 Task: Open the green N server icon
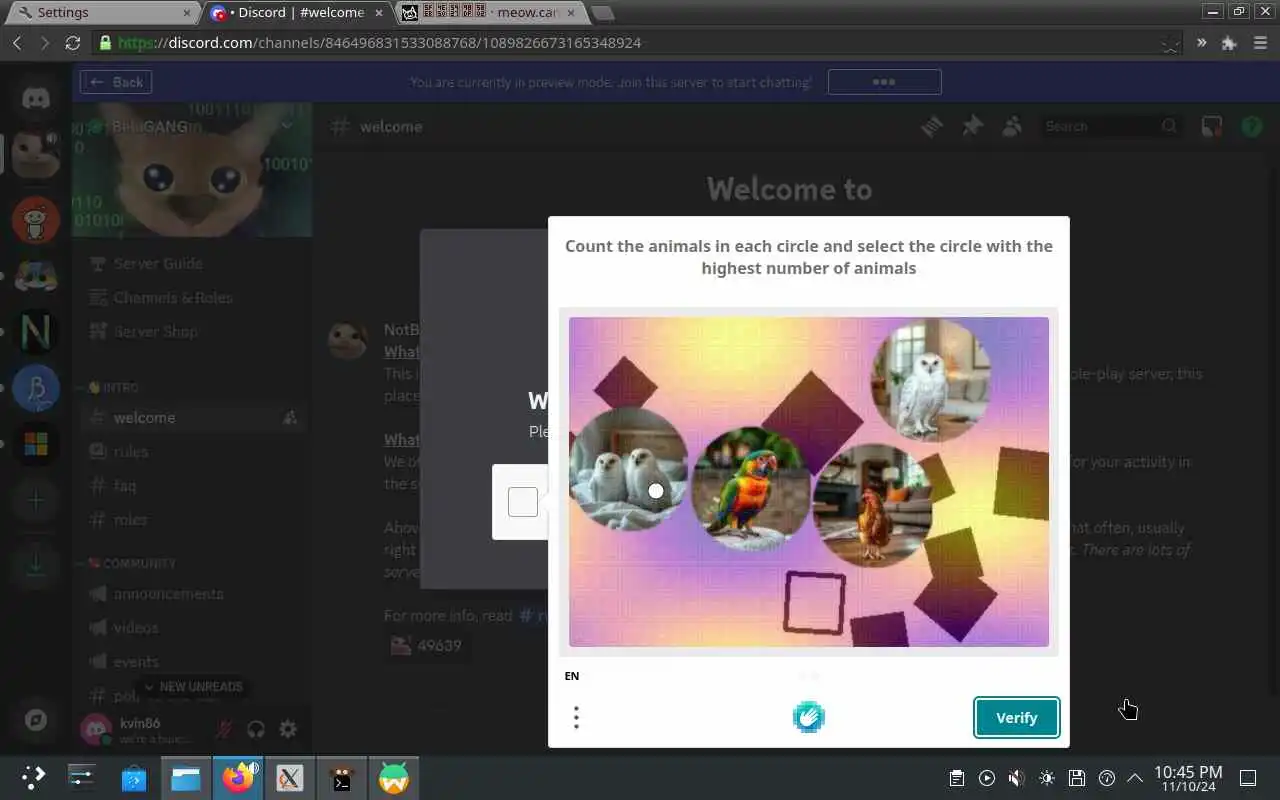tap(36, 332)
